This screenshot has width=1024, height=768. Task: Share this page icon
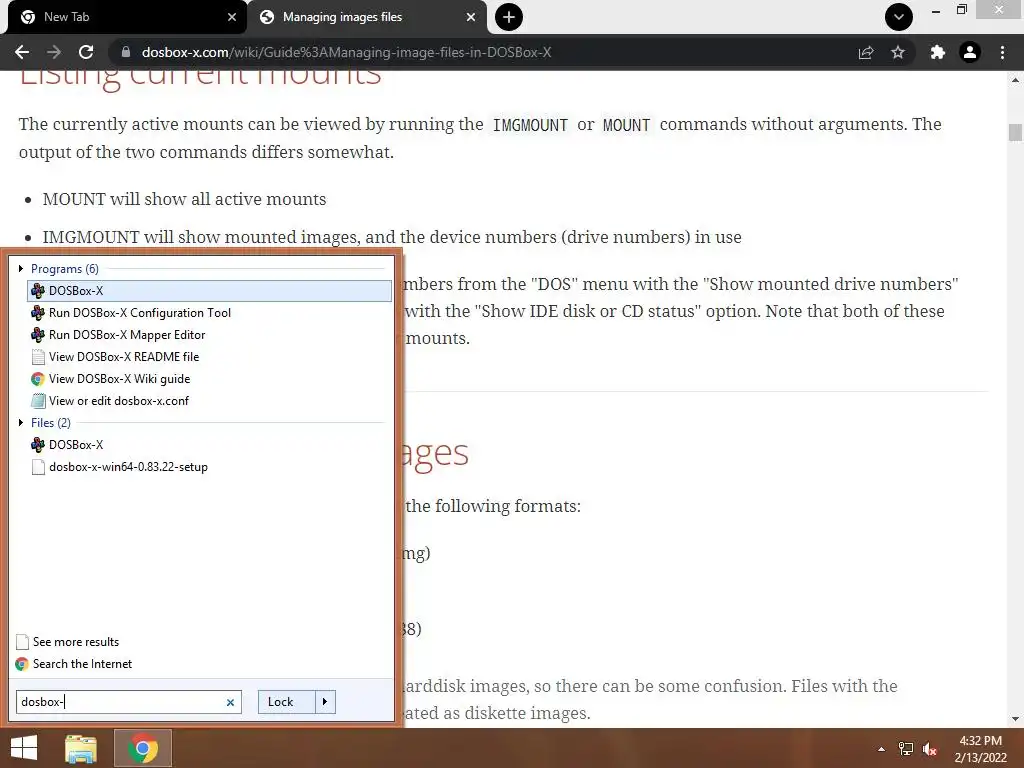point(866,52)
